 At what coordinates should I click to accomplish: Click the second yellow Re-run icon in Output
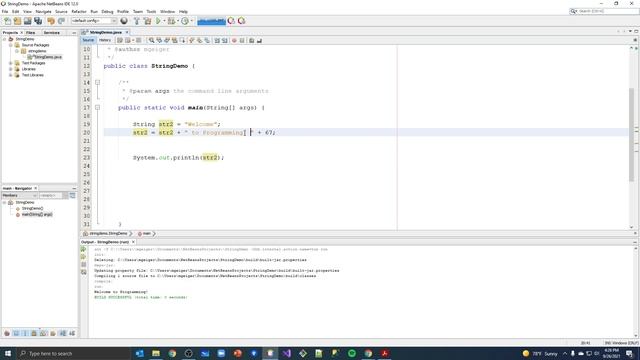click(84, 257)
